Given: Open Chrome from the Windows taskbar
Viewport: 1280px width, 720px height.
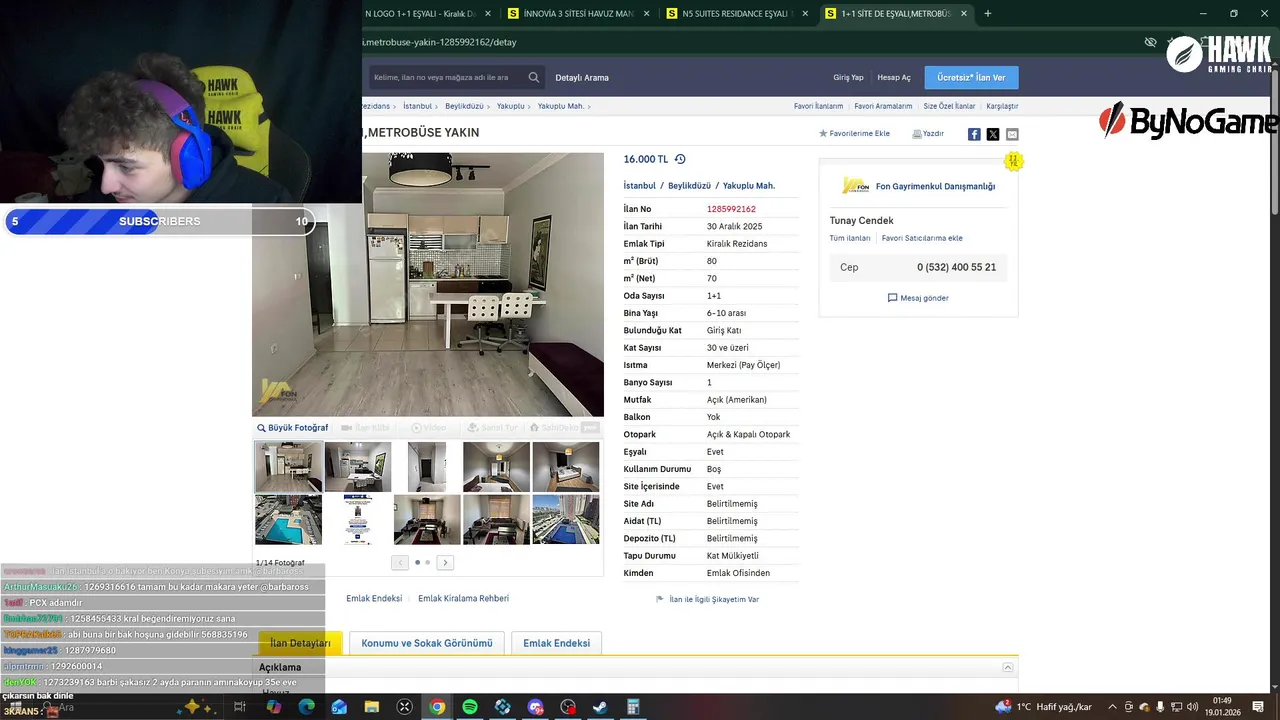Looking at the screenshot, I should click(x=437, y=707).
